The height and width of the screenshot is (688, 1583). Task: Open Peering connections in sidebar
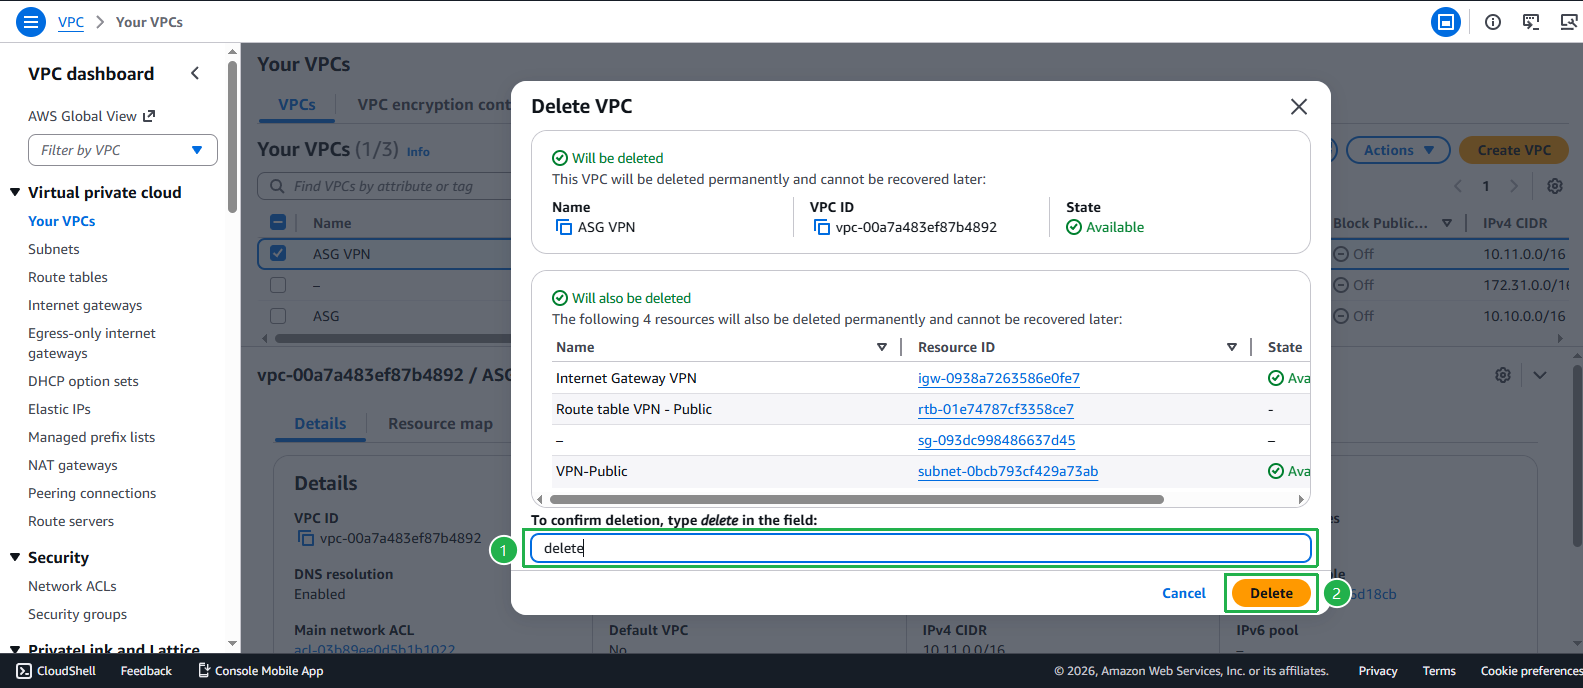point(92,493)
